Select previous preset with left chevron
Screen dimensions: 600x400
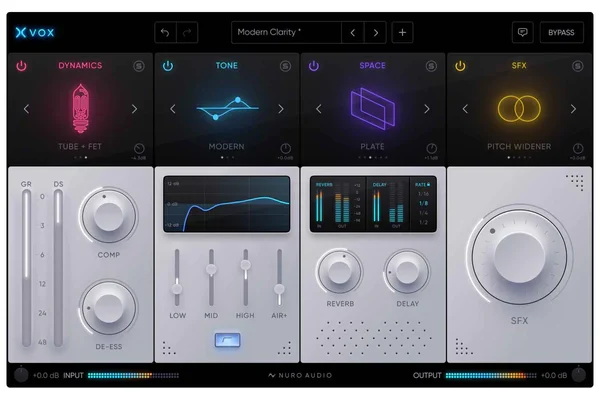click(352, 33)
